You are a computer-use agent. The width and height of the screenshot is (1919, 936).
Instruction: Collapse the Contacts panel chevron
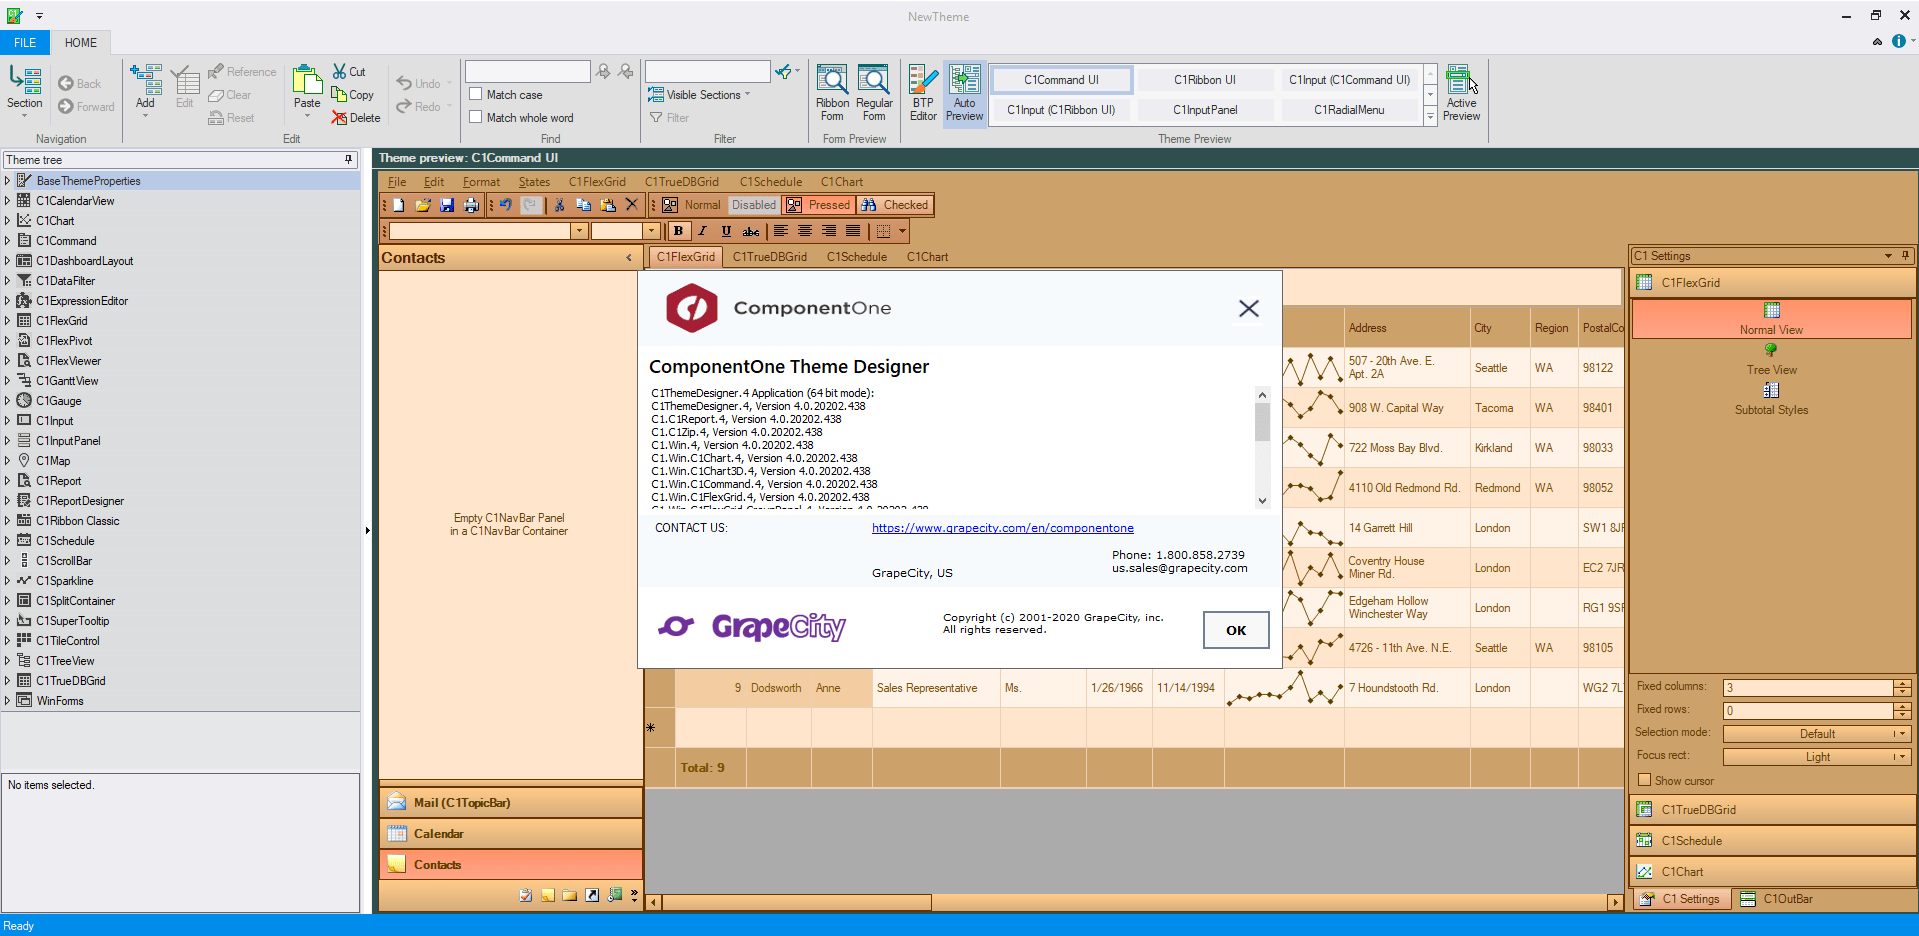629,258
